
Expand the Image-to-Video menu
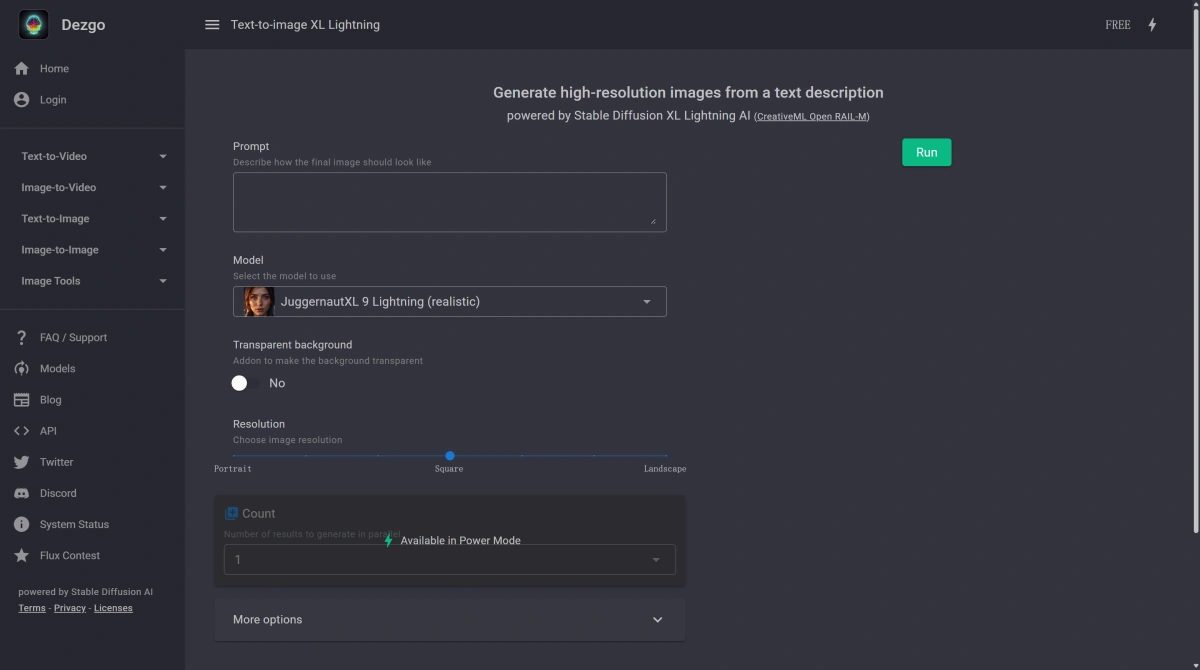92,187
